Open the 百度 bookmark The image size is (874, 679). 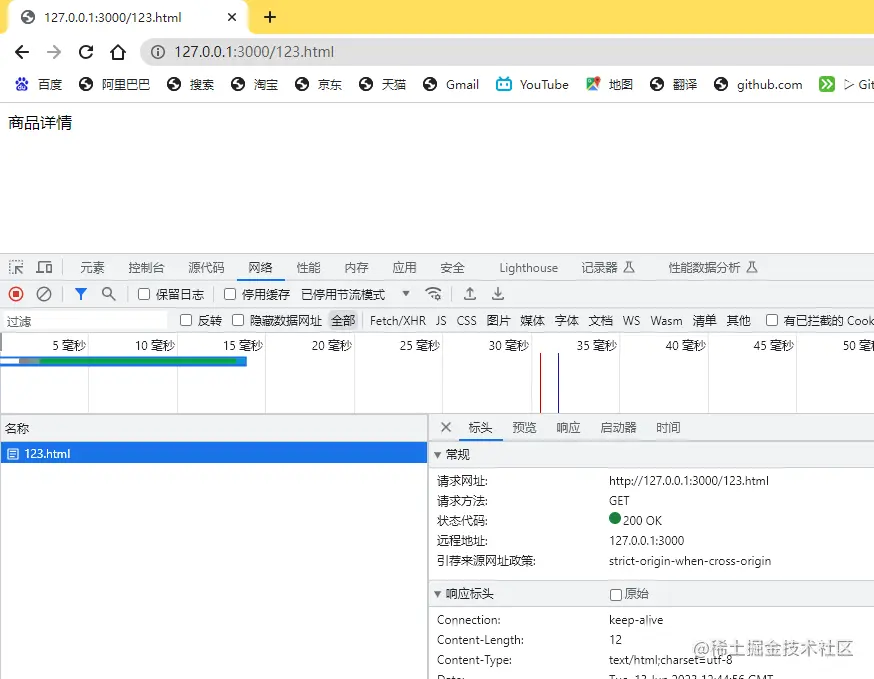pos(38,84)
